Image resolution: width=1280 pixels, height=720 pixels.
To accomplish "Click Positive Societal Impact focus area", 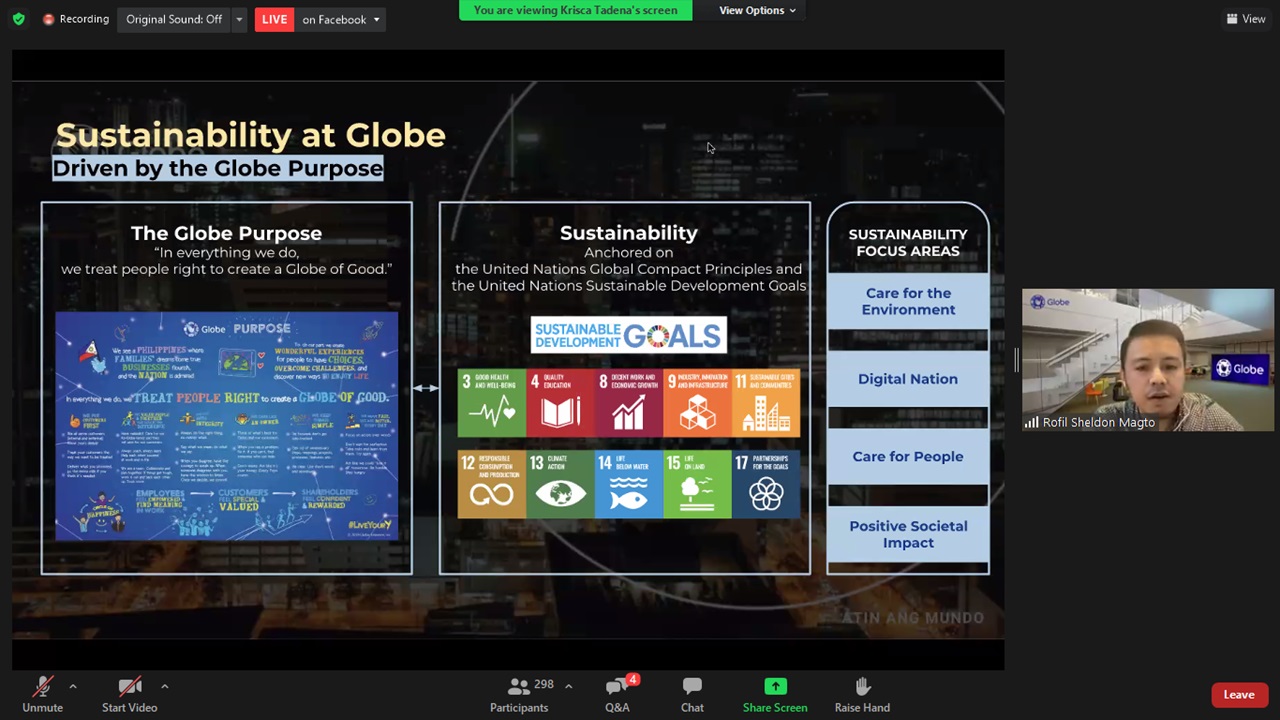I will [x=908, y=534].
